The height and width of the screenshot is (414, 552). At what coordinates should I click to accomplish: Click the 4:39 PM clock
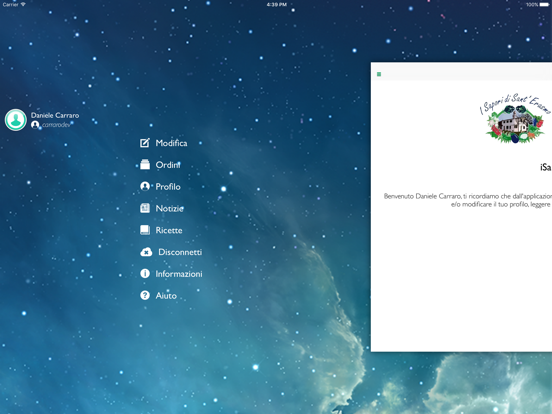pos(276,5)
